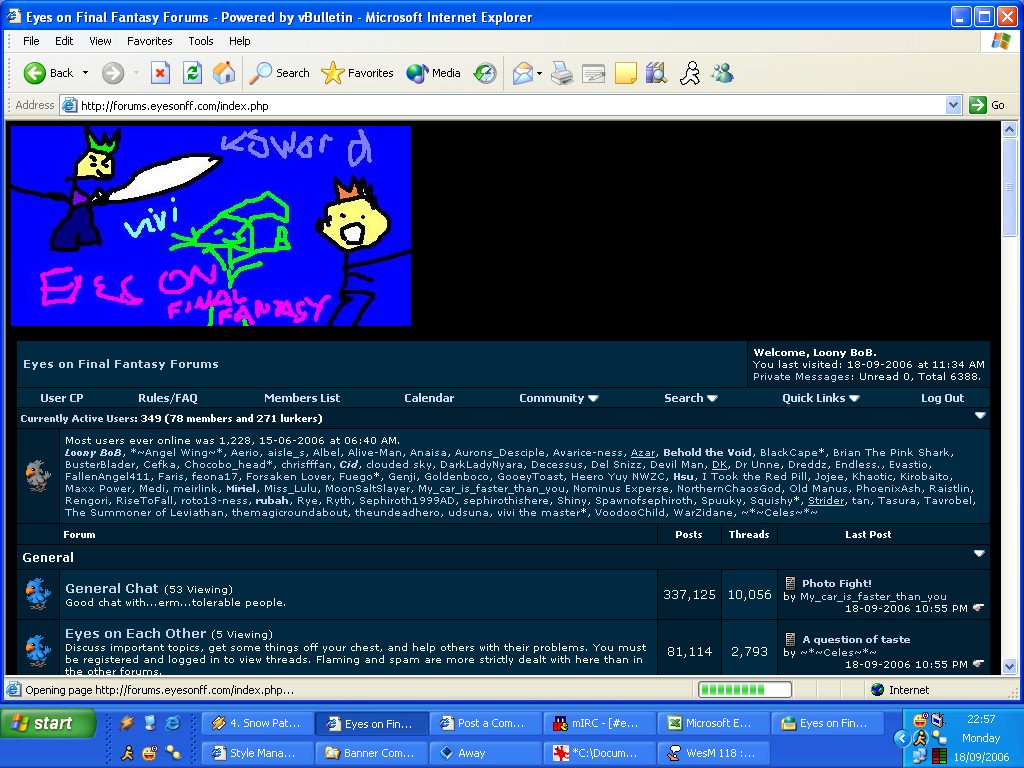The height and width of the screenshot is (768, 1024).
Task: Click the Eyes on Final Fantasy banner image
Action: click(x=211, y=226)
